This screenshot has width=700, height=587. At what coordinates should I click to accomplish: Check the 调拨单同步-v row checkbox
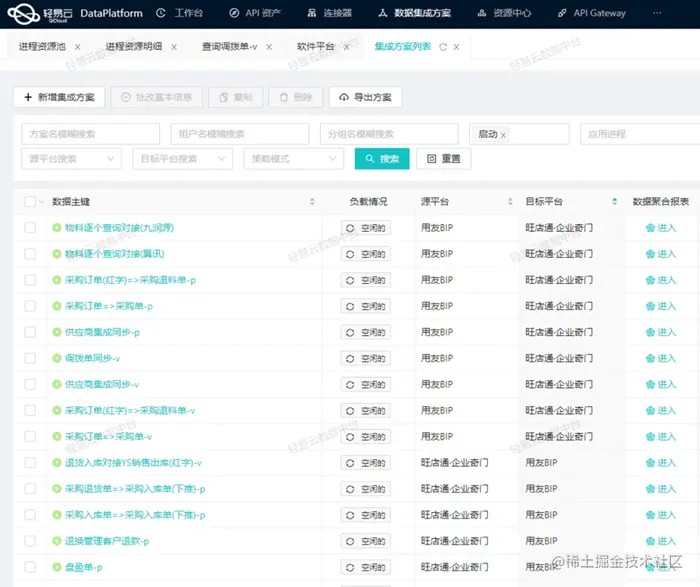pyautogui.click(x=30, y=358)
